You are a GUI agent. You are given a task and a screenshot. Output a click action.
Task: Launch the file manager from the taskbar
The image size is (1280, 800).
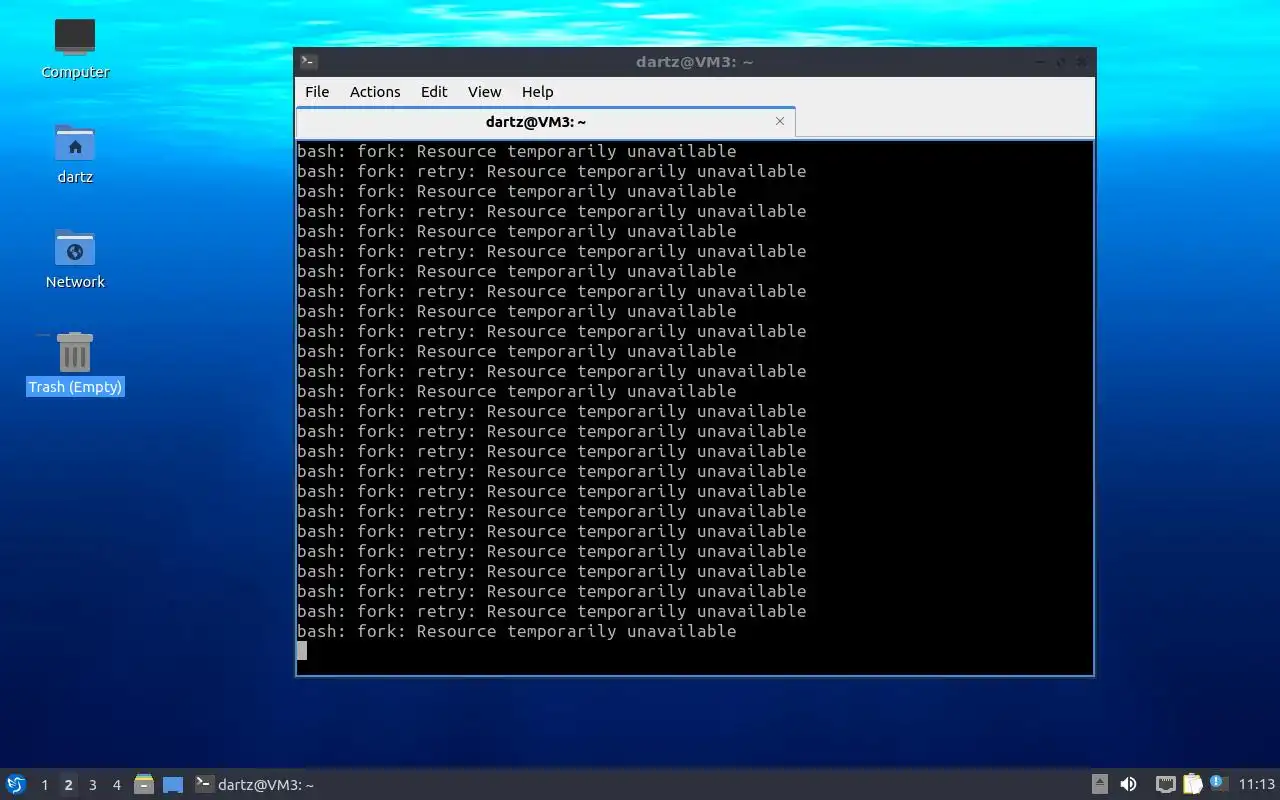click(x=144, y=785)
